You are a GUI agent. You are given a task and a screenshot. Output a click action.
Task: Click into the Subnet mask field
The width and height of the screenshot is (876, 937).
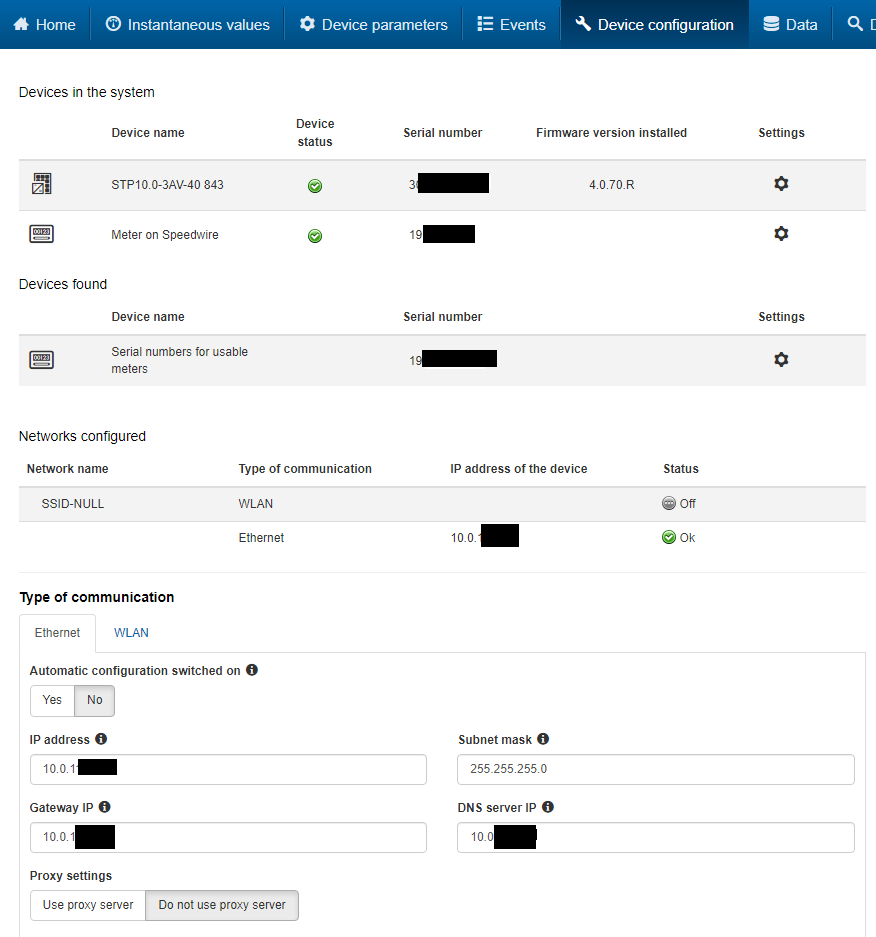click(x=656, y=769)
